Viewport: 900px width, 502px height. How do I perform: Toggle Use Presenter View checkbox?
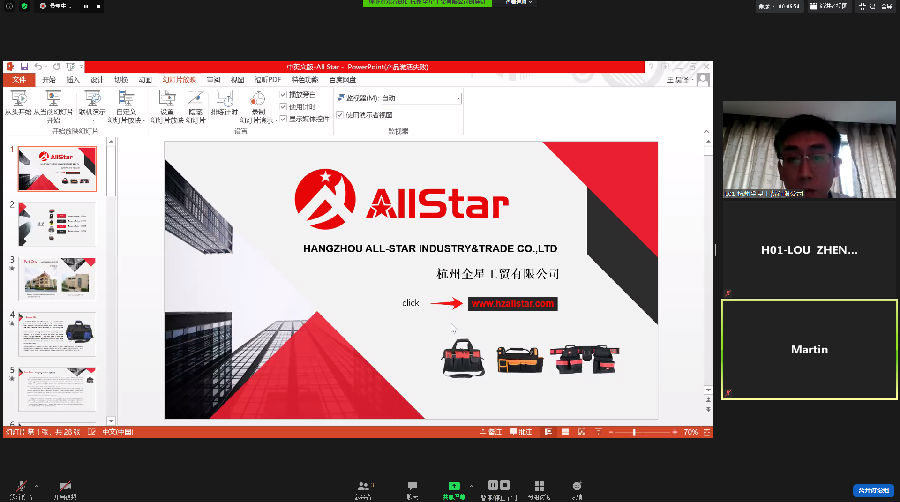(340, 115)
